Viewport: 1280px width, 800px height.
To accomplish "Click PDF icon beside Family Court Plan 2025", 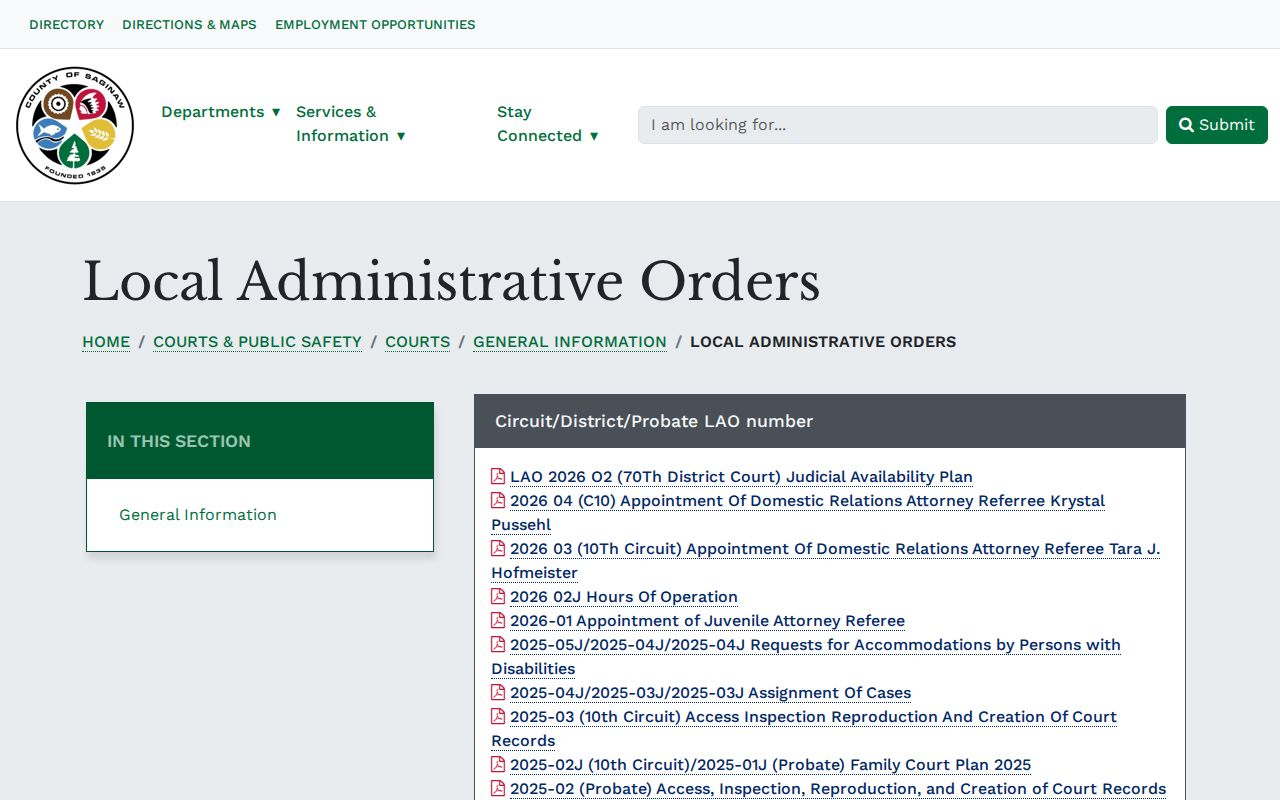I will coord(498,764).
